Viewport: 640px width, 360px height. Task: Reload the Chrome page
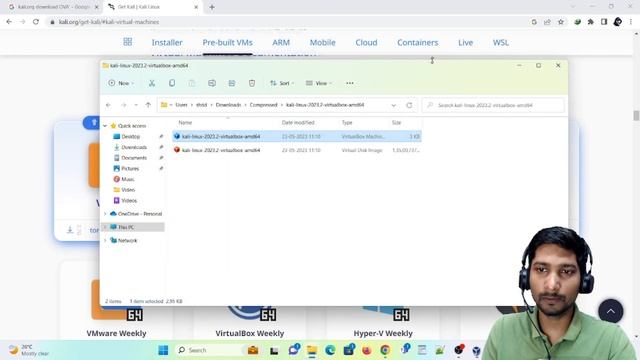(x=36, y=22)
